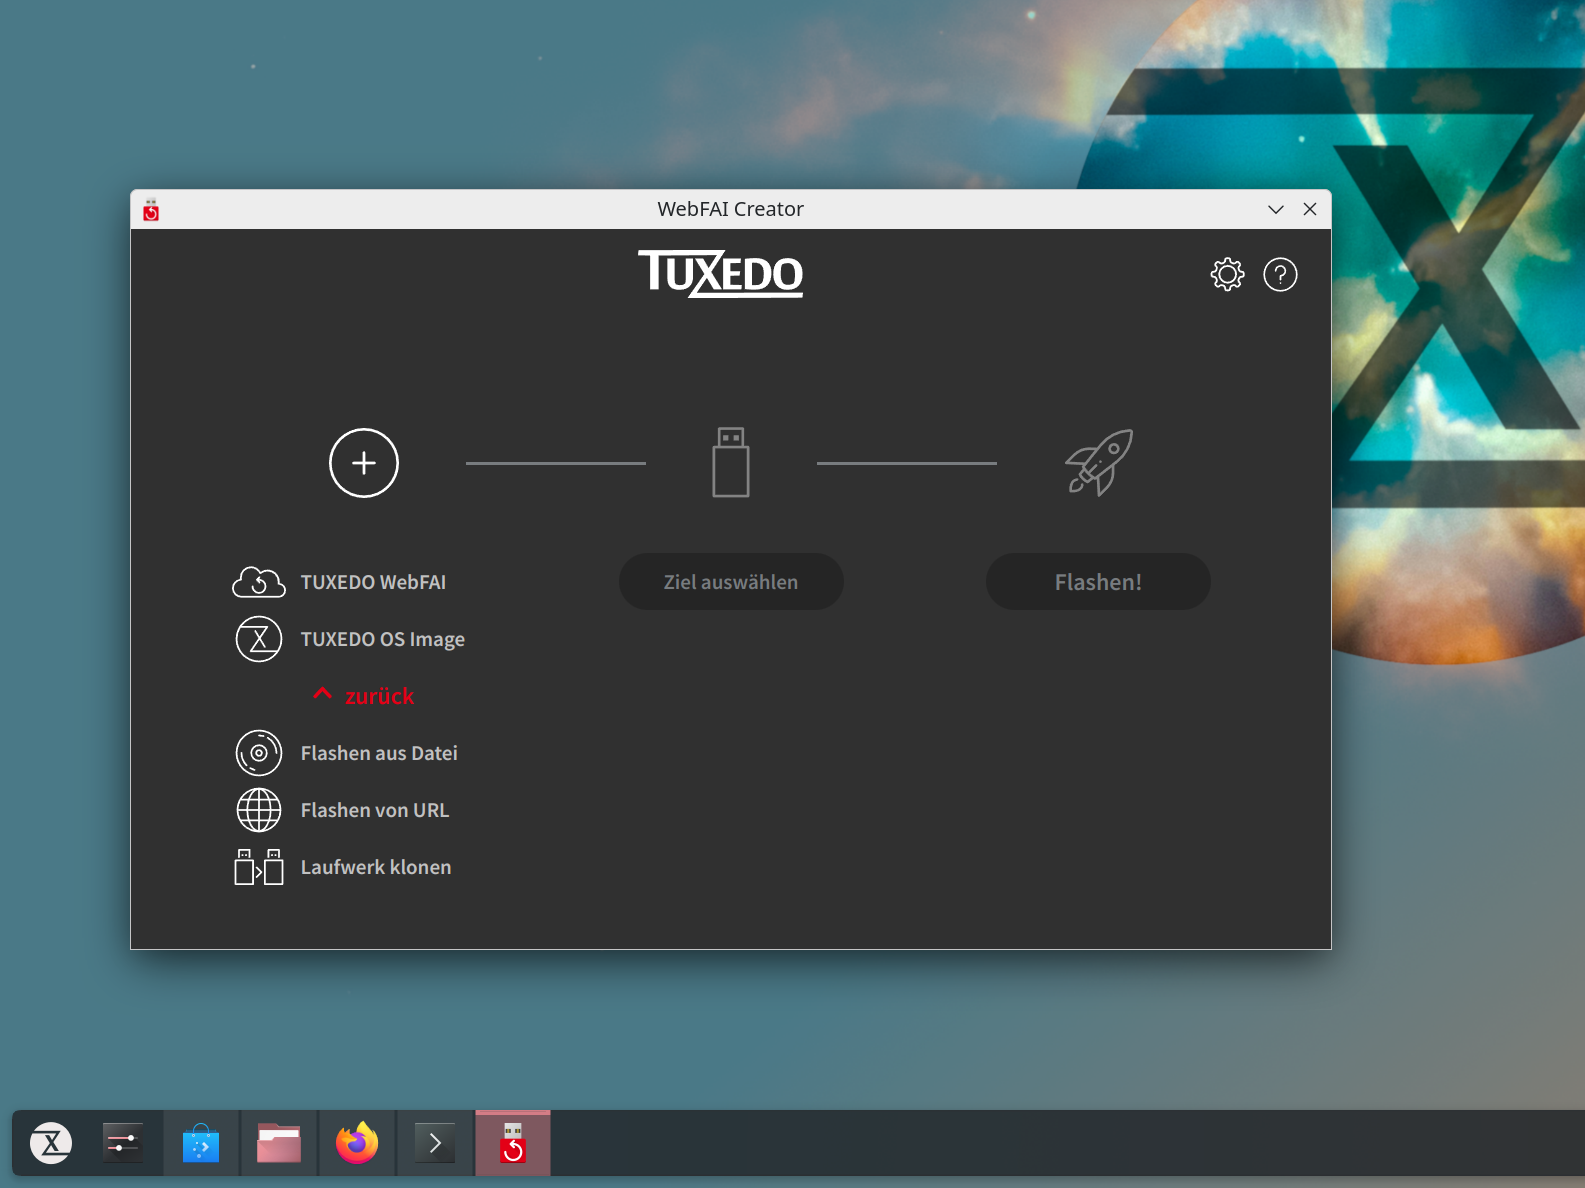Open the file manager from taskbar
Image resolution: width=1585 pixels, height=1188 pixels.
coord(279,1143)
